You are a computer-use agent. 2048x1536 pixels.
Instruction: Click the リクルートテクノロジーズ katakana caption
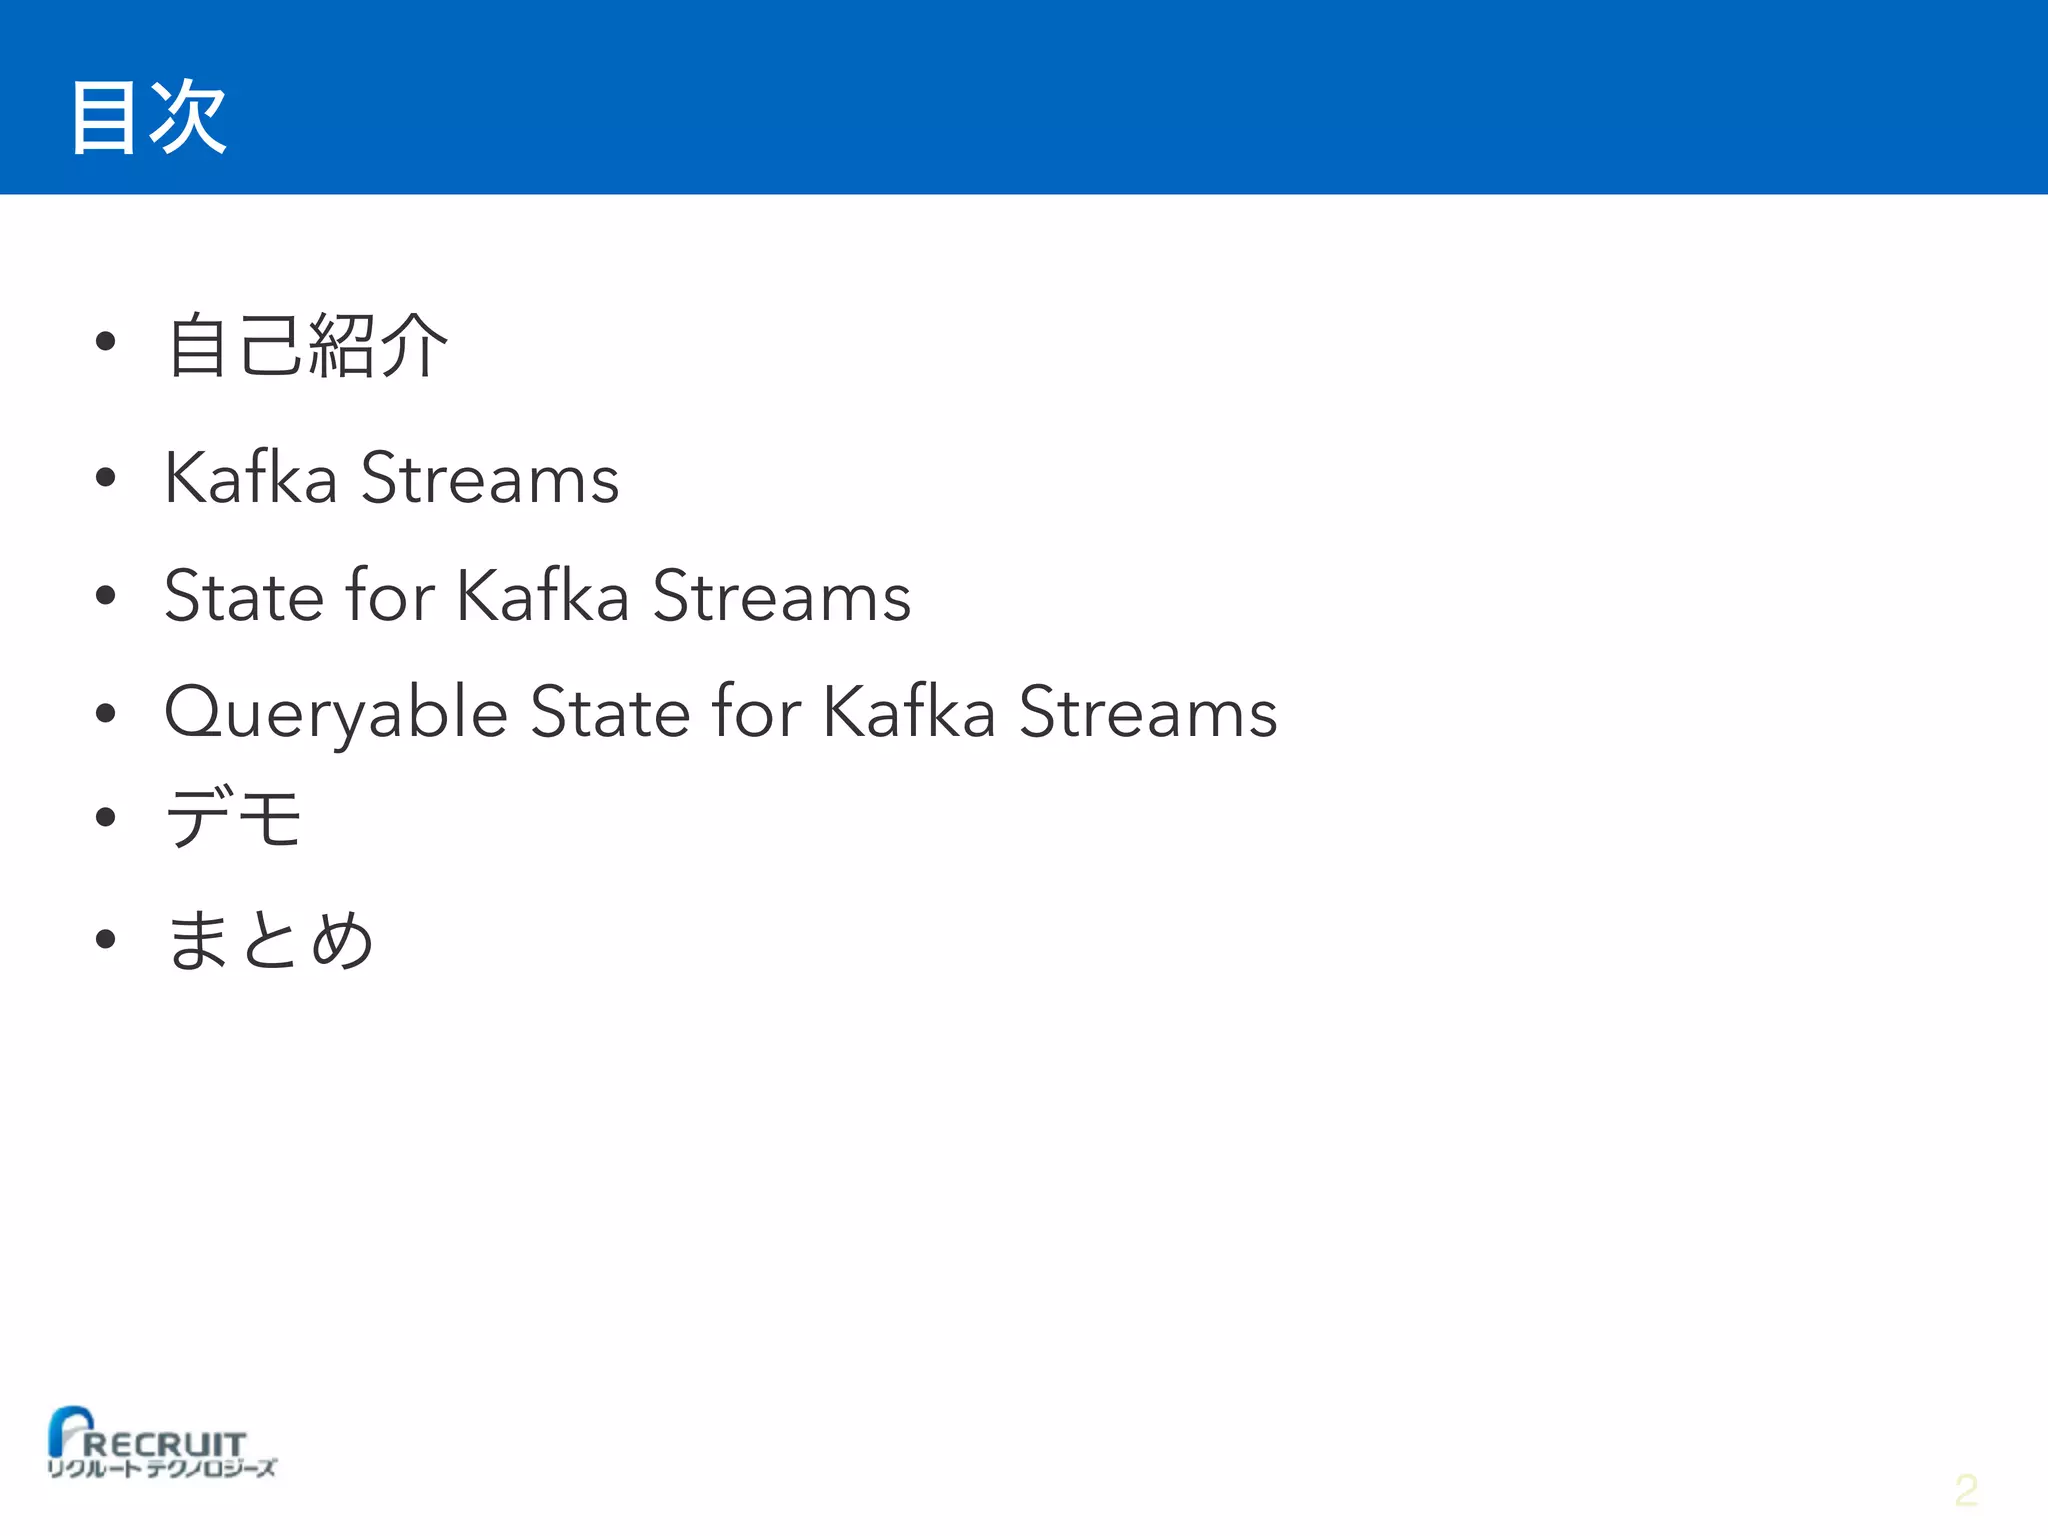pyautogui.click(x=162, y=1468)
